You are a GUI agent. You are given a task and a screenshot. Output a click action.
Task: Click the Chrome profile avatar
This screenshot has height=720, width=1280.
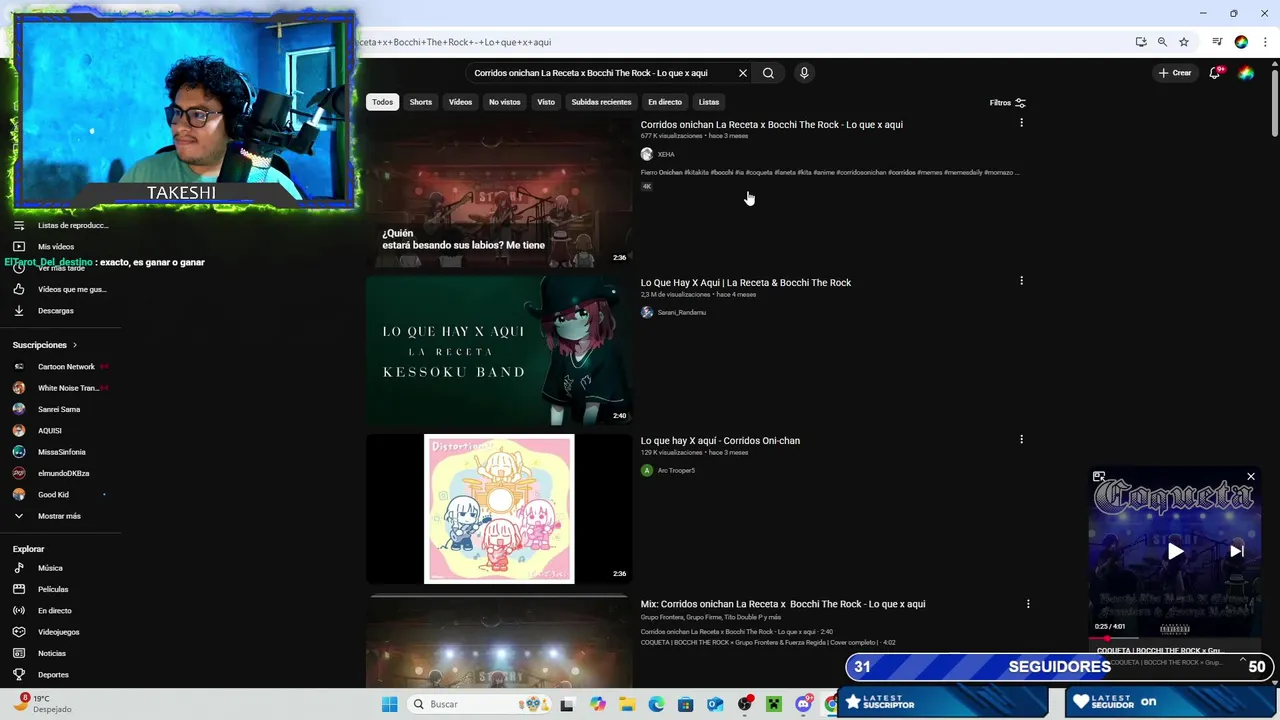1241,42
